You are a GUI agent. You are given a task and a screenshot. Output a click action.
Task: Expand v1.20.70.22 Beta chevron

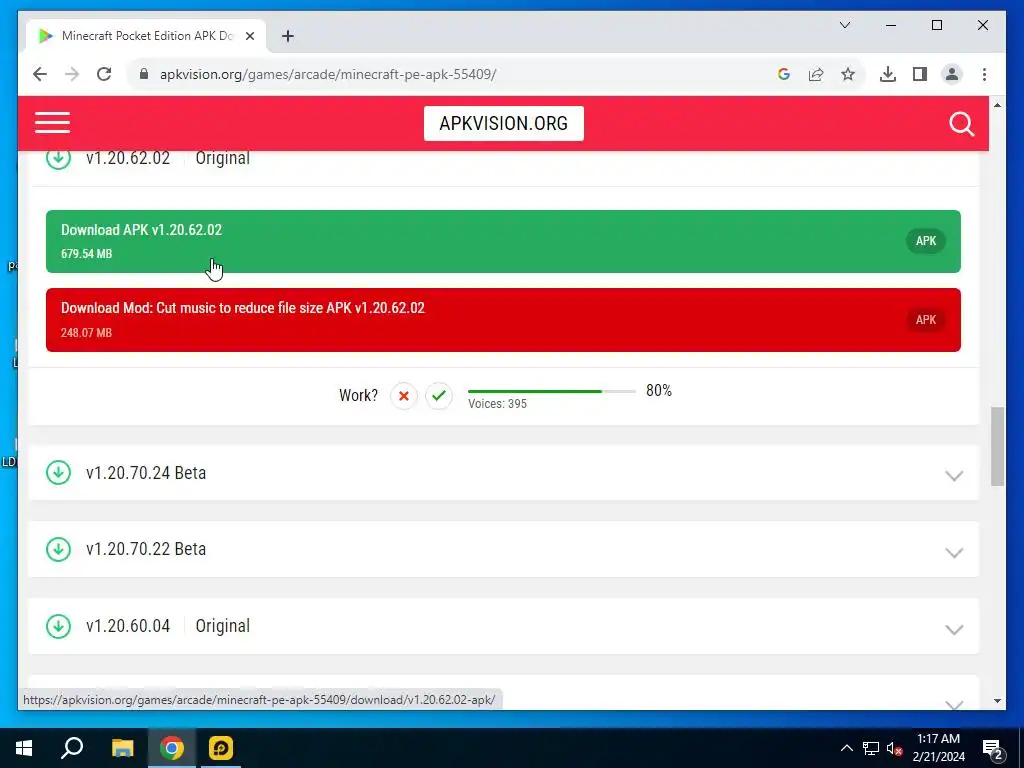click(x=954, y=552)
